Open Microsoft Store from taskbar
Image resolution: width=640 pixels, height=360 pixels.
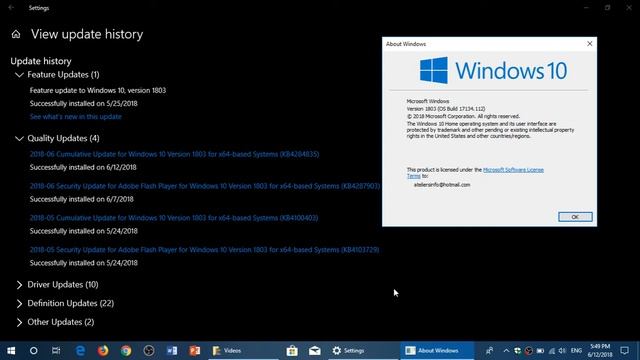[x=292, y=351]
